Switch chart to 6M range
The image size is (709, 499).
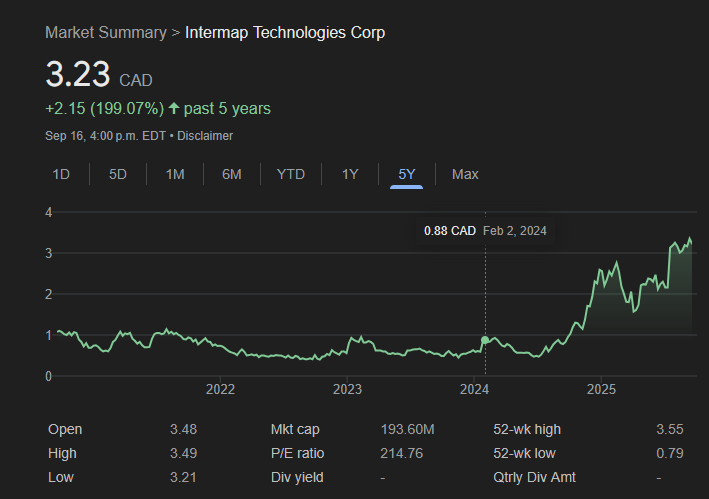(x=232, y=174)
